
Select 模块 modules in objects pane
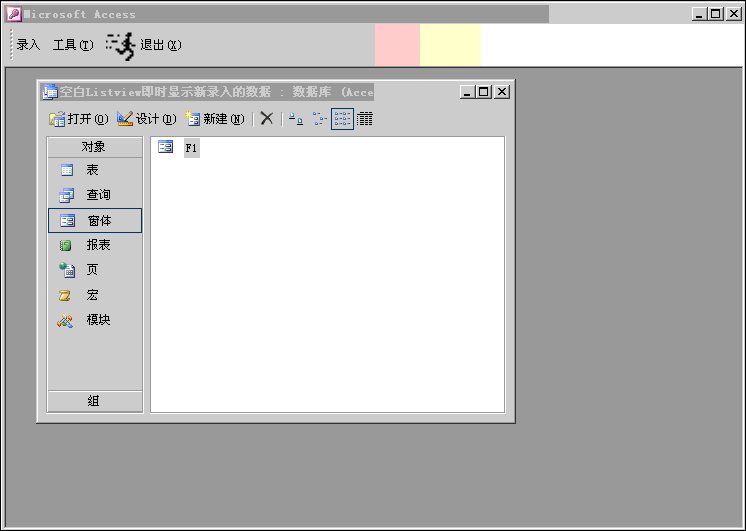pyautogui.click(x=95, y=320)
